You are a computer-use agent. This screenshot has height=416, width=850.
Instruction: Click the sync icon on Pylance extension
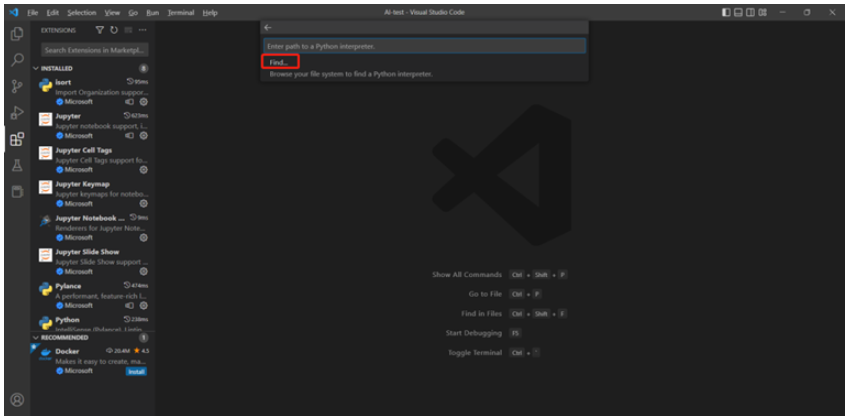130,305
